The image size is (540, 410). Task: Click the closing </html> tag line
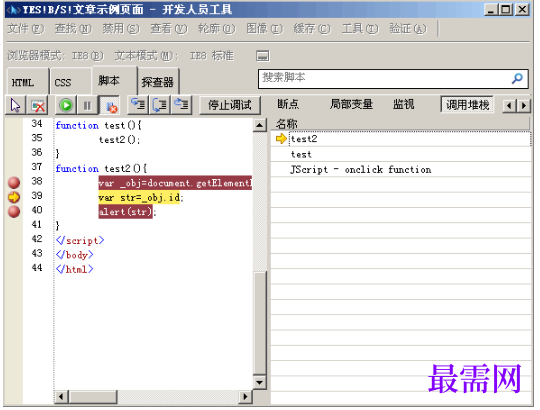pyautogui.click(x=74, y=269)
